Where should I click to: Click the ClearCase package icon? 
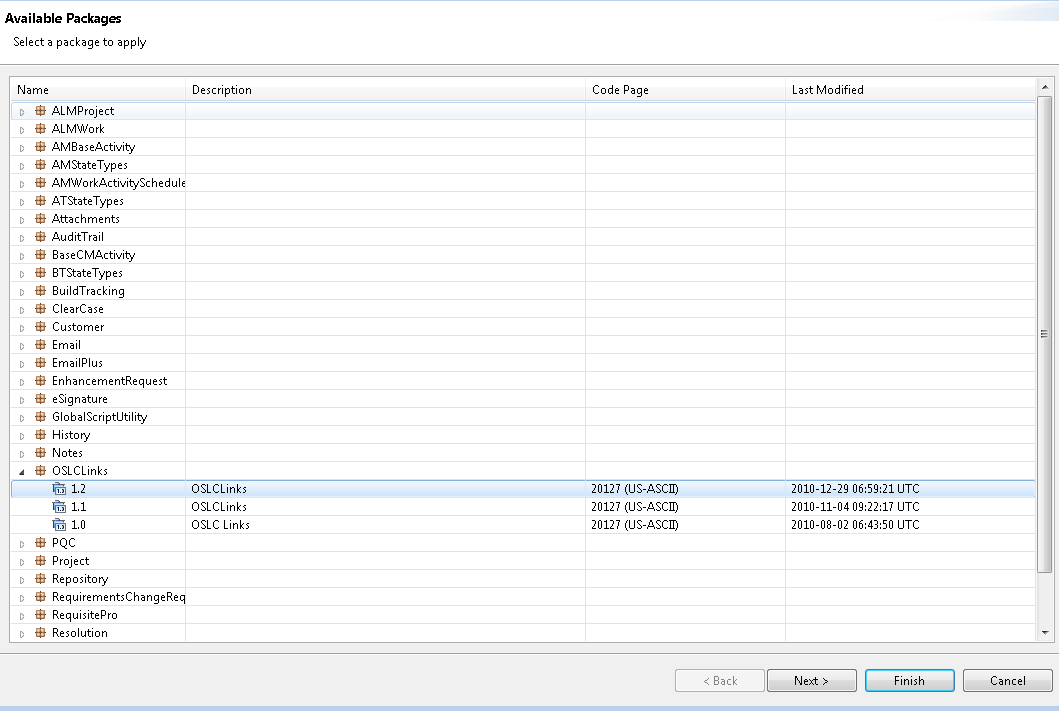click(x=40, y=309)
